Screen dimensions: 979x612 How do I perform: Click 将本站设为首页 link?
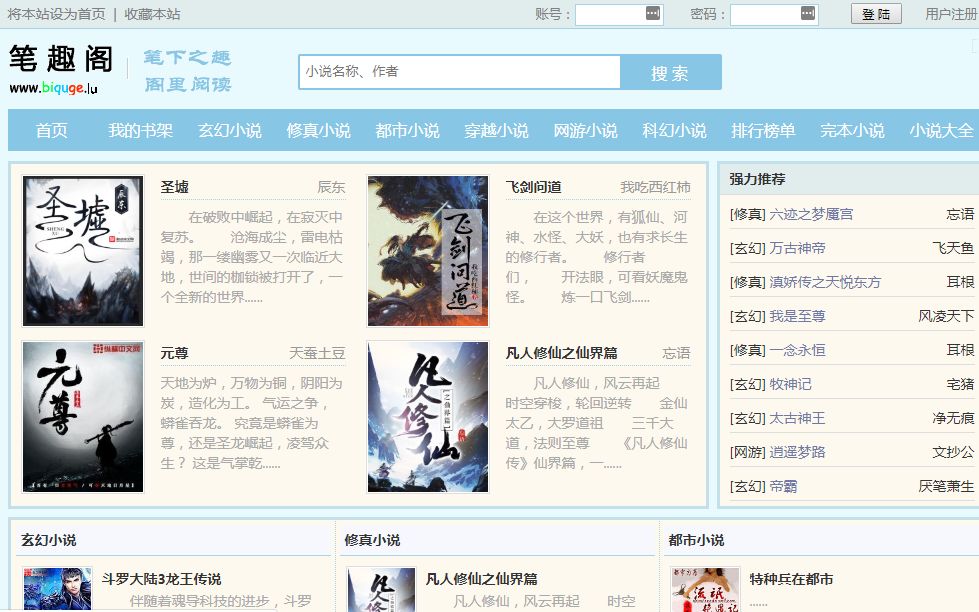(56, 14)
